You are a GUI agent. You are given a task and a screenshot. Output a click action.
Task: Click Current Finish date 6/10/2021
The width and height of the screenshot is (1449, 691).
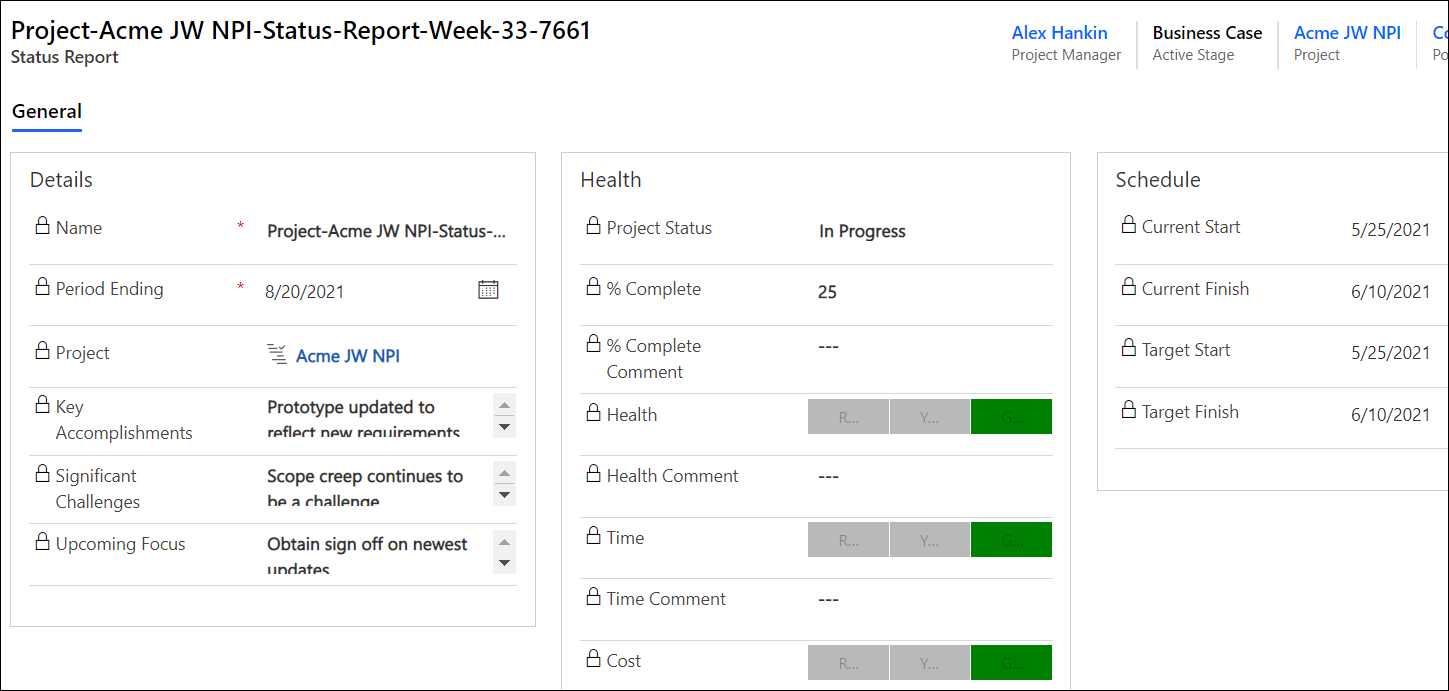pyautogui.click(x=1390, y=292)
